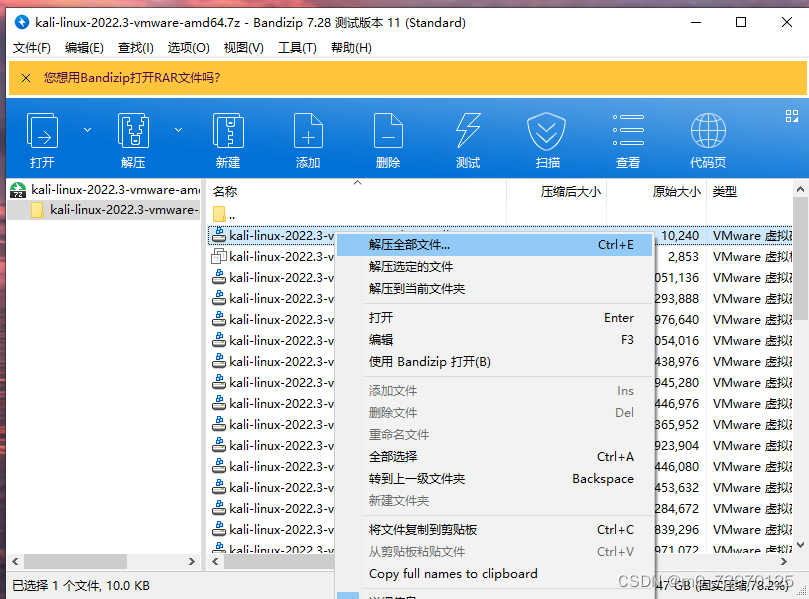Select the file row with size 051,136
The height and width of the screenshot is (599, 809).
(x=500, y=278)
